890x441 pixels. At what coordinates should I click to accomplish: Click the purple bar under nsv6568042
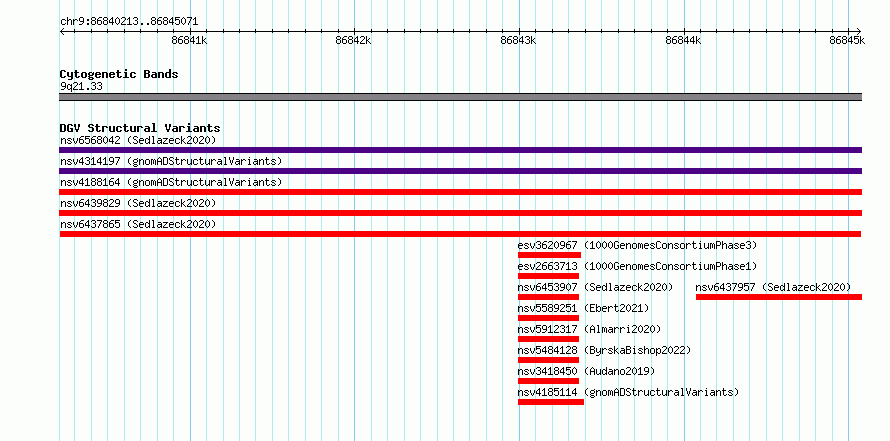point(460,150)
